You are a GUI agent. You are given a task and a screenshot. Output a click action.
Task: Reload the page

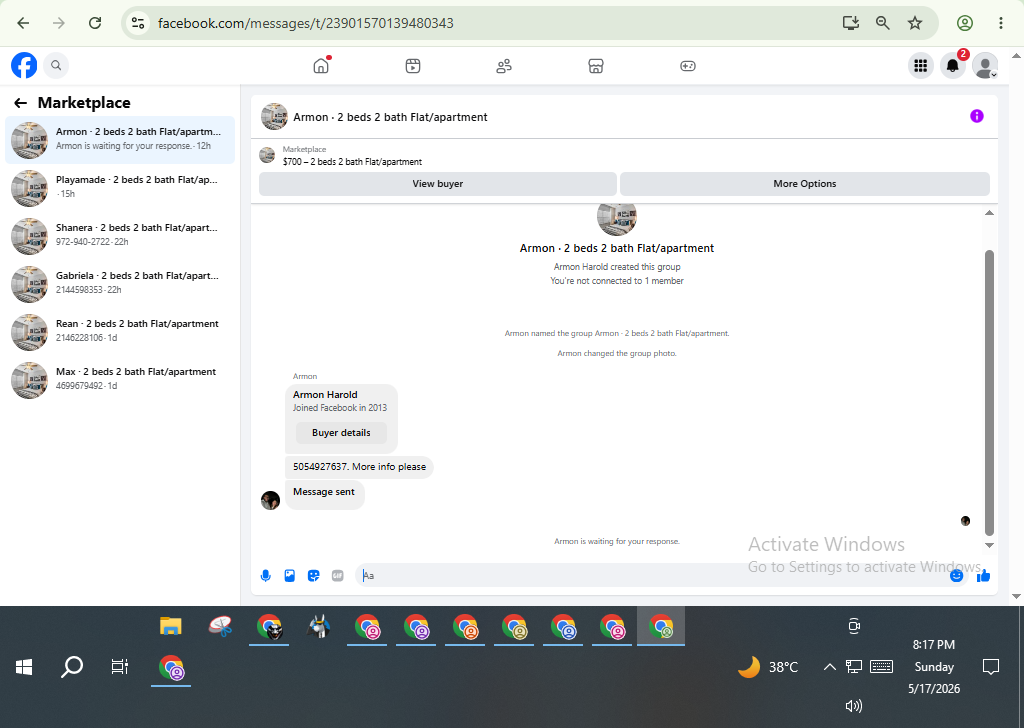(95, 23)
